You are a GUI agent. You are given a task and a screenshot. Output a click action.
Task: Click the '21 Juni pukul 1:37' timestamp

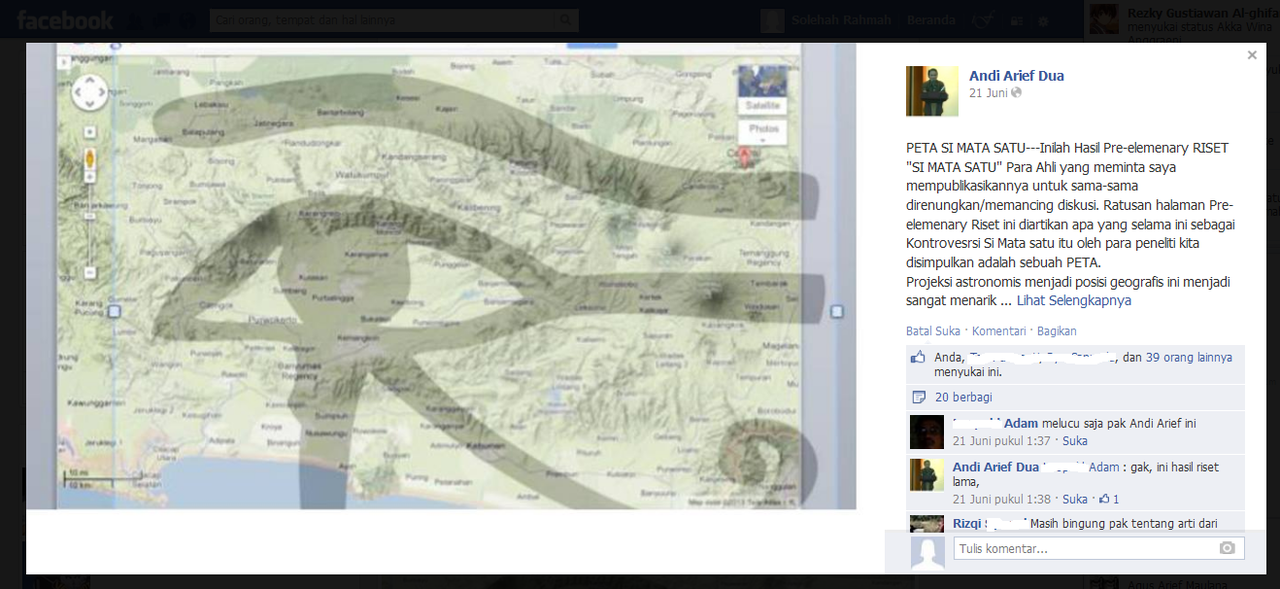[1003, 441]
